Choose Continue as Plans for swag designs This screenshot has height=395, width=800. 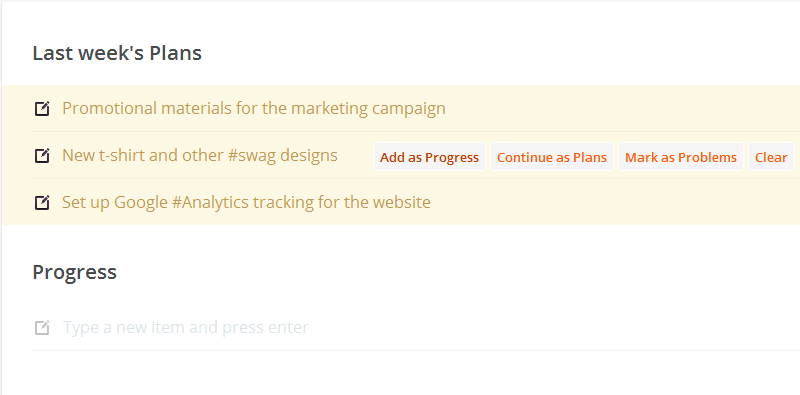(x=552, y=157)
